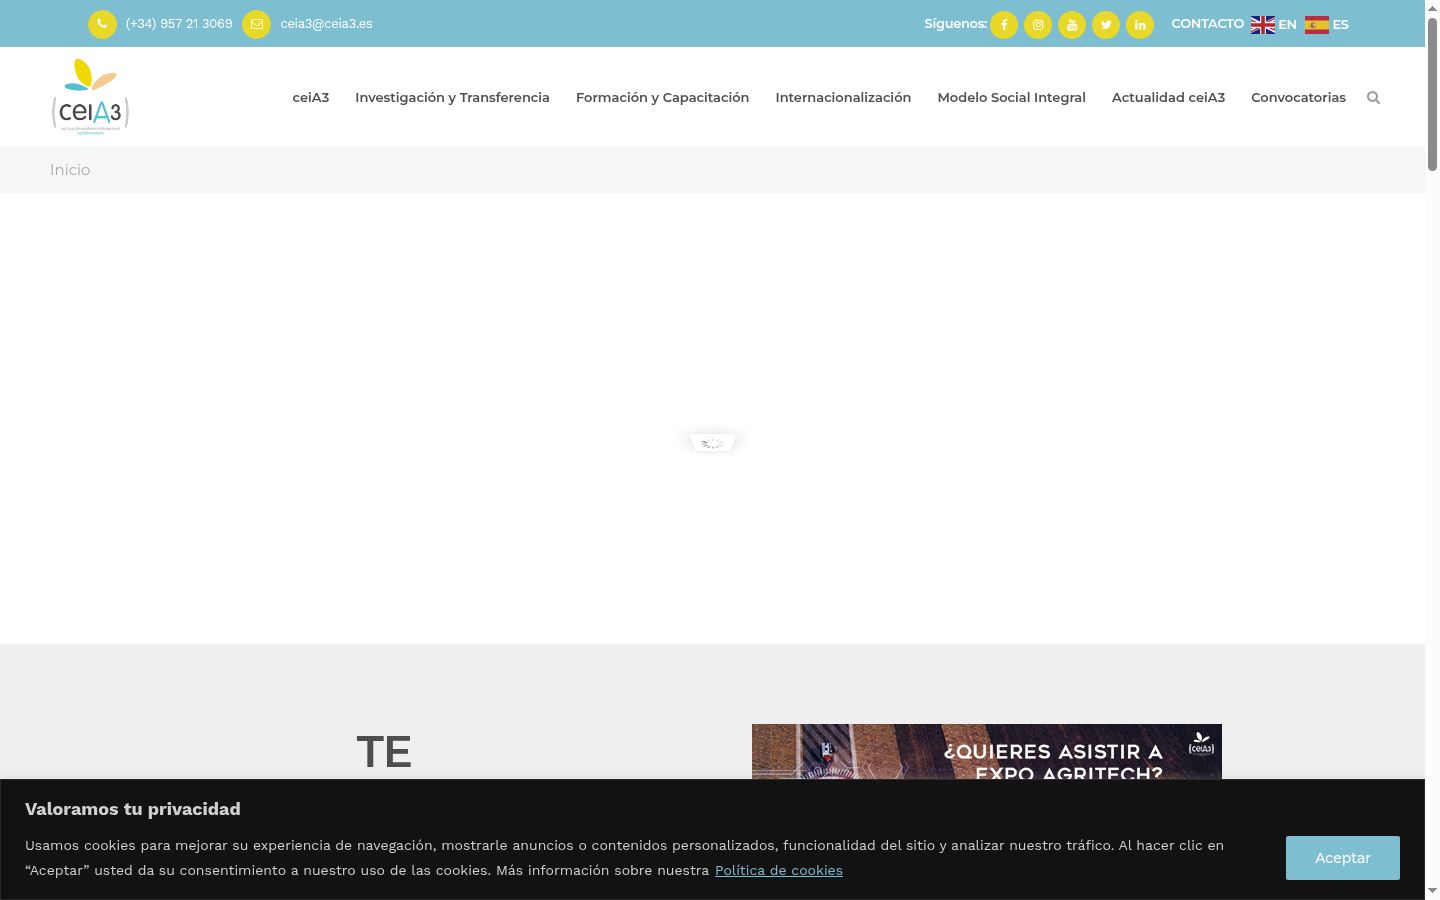
Task: Open Actualidad ceiA3 menu
Action: point(1168,97)
